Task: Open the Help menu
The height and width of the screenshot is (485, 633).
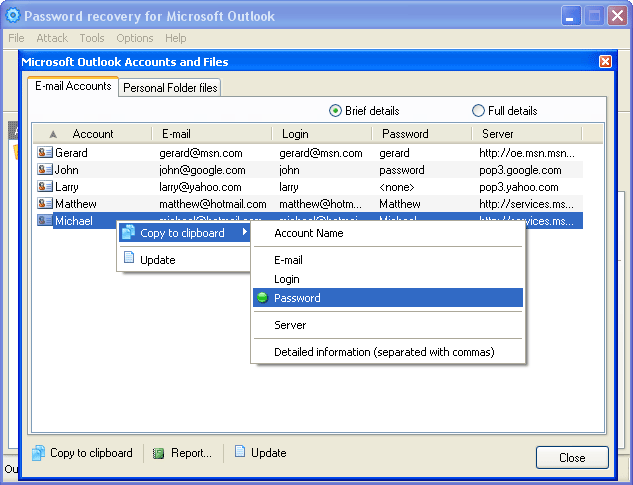Action: 176,38
